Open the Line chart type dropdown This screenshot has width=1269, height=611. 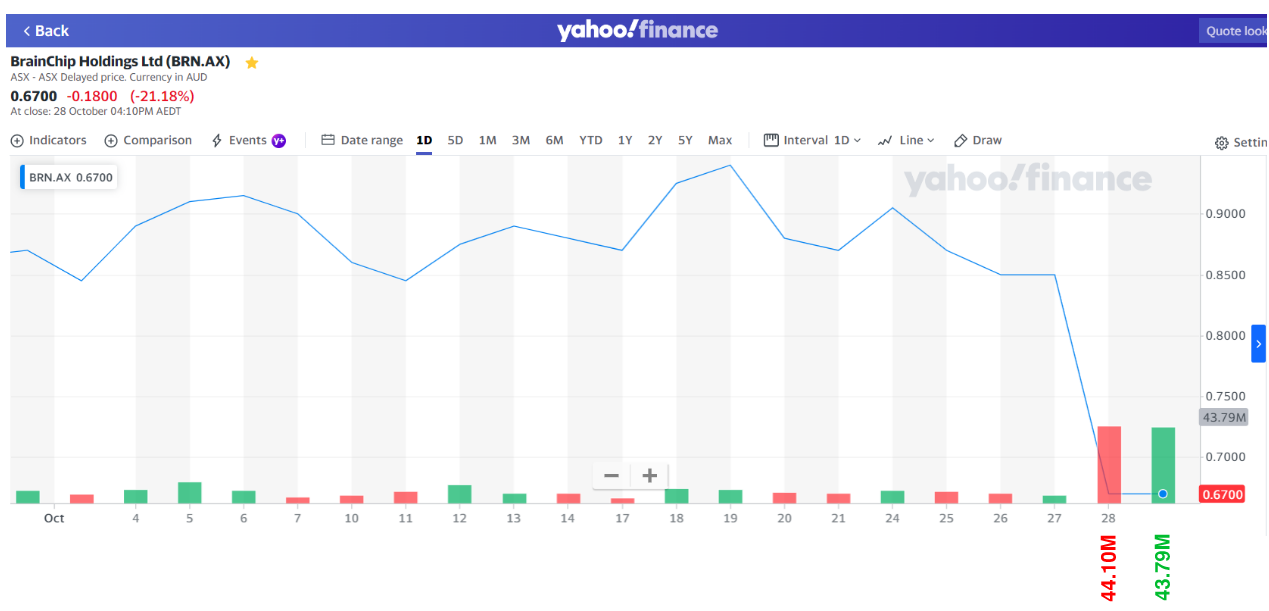click(906, 141)
